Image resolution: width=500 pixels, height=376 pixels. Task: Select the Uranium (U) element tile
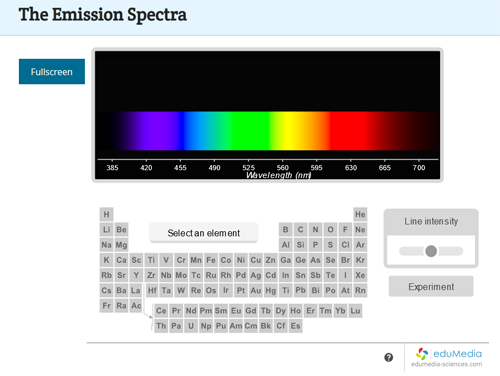click(x=191, y=326)
